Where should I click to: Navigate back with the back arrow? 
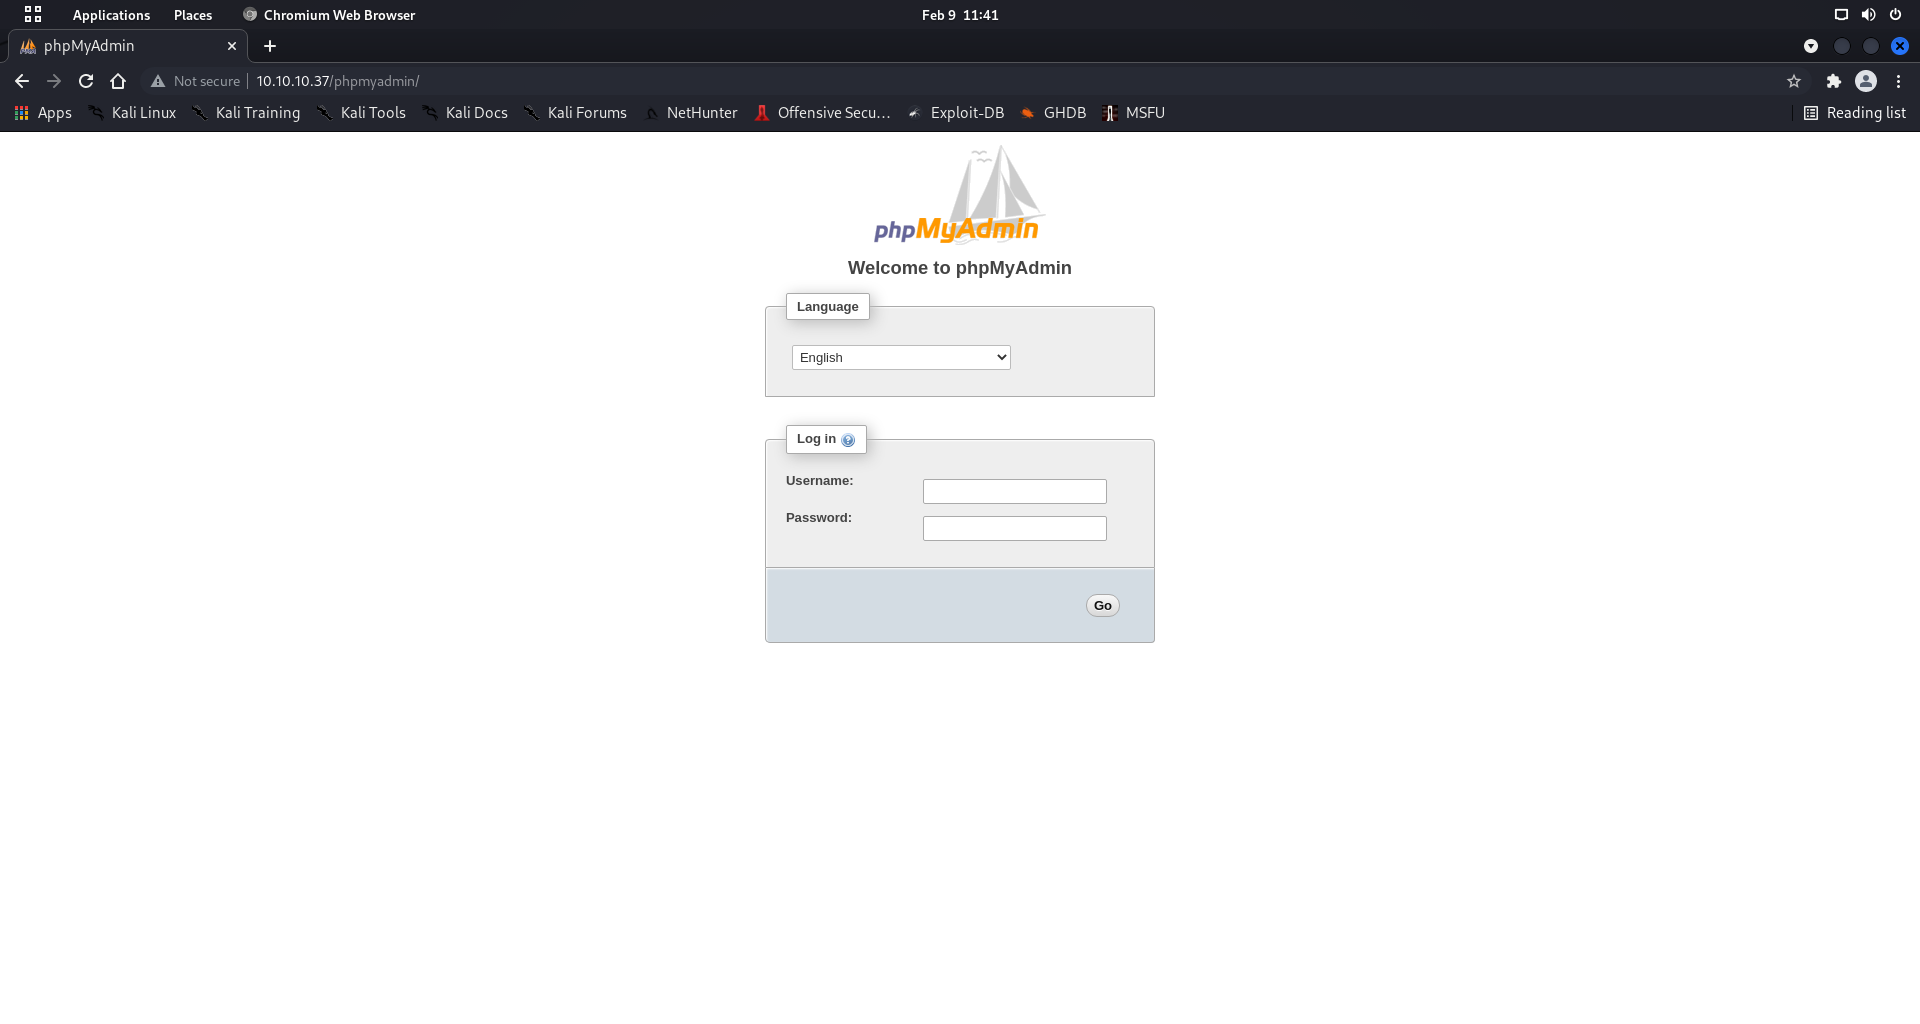pos(22,81)
